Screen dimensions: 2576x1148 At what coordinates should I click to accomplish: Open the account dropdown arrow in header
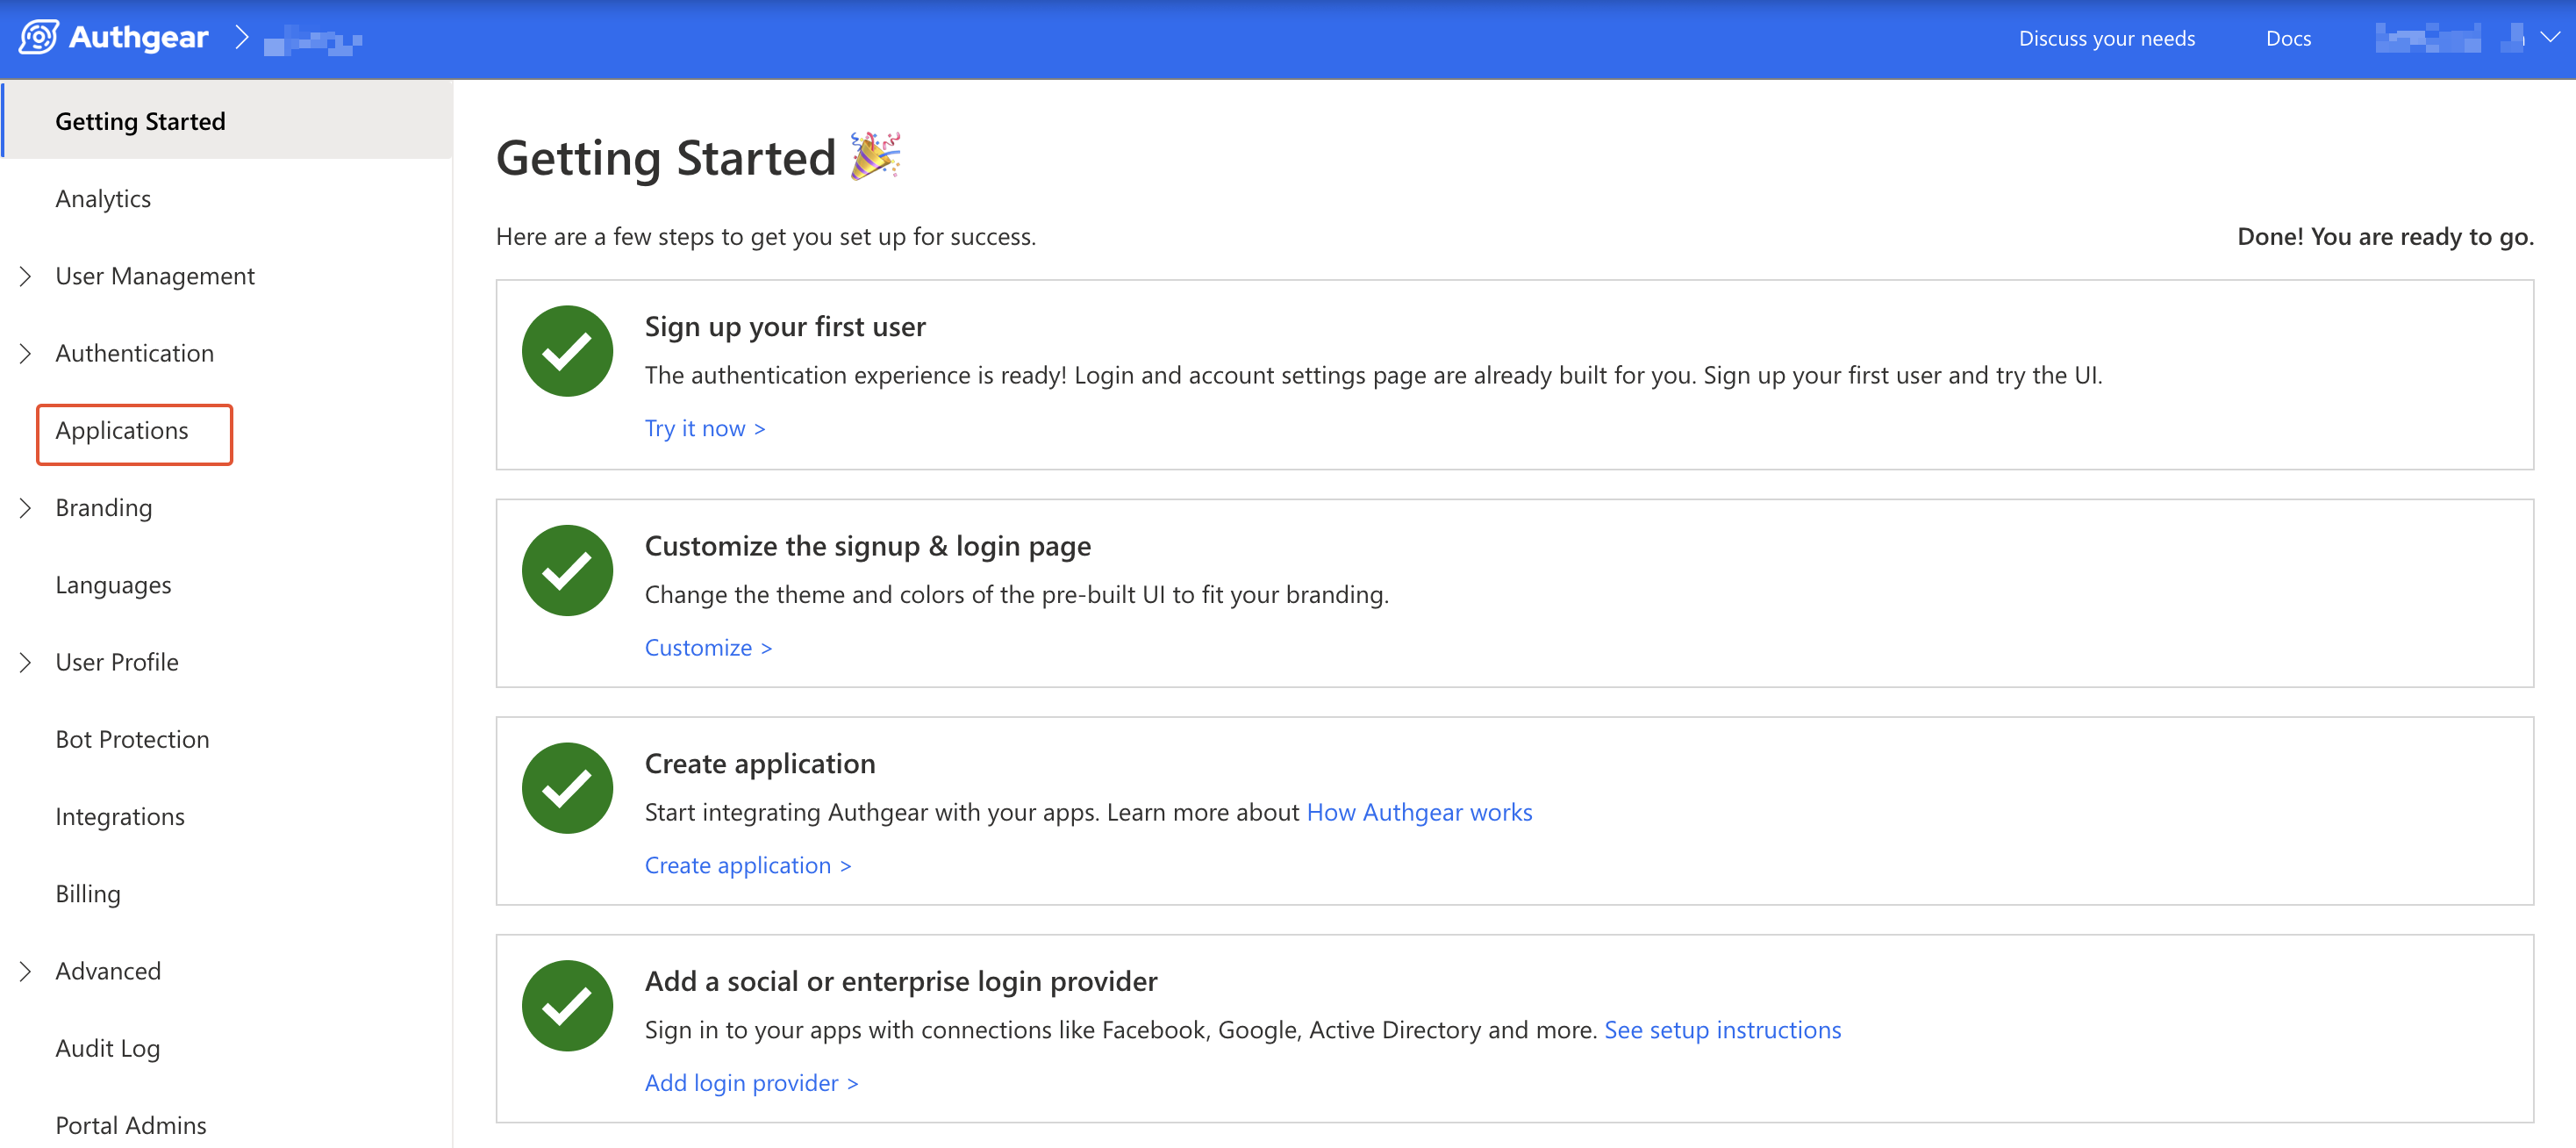pyautogui.click(x=2550, y=38)
